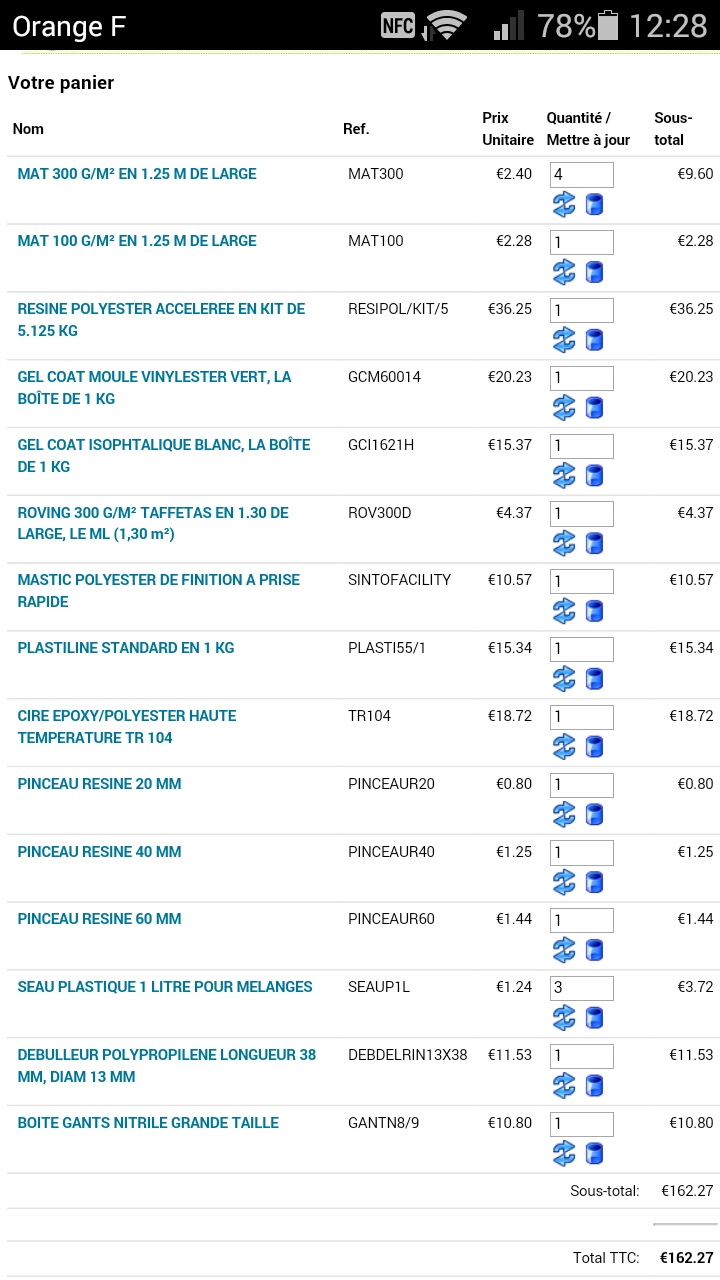Viewport: 720px width, 1280px height.
Task: Delete MAT100 item via trash icon
Action: click(594, 272)
